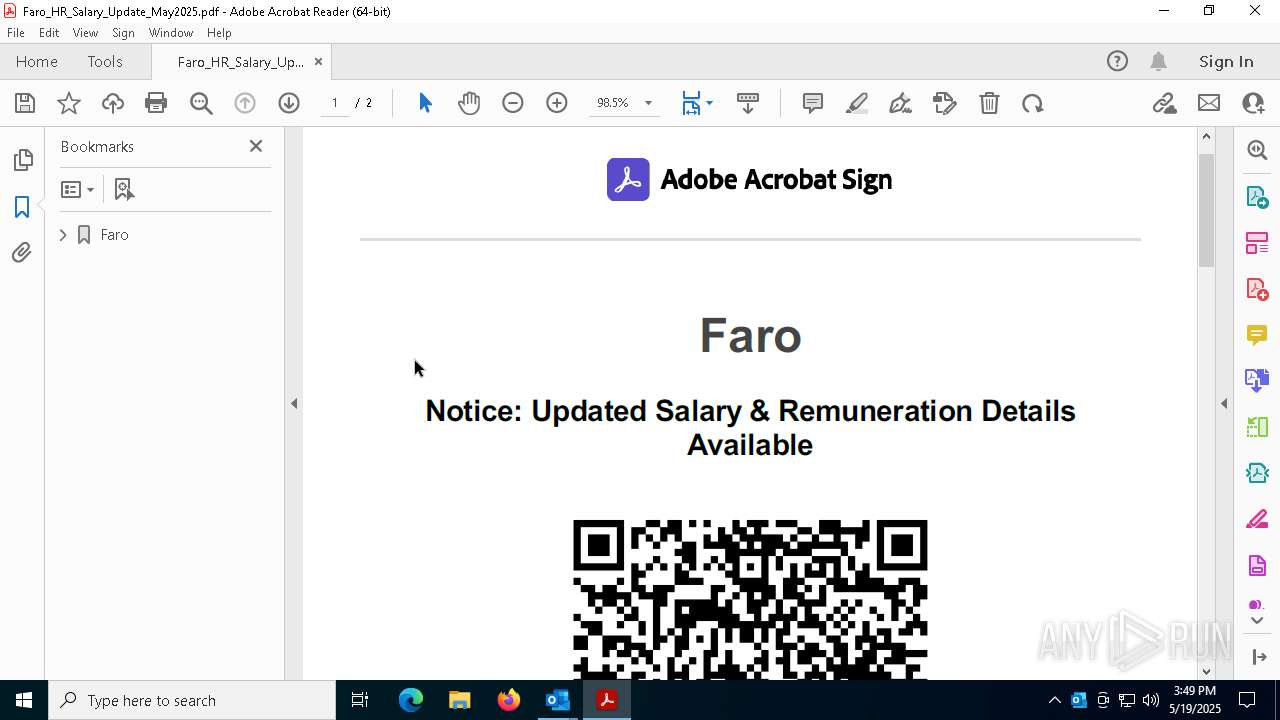Open notifications bell icon
This screenshot has width=1280, height=720.
pos(1158,62)
